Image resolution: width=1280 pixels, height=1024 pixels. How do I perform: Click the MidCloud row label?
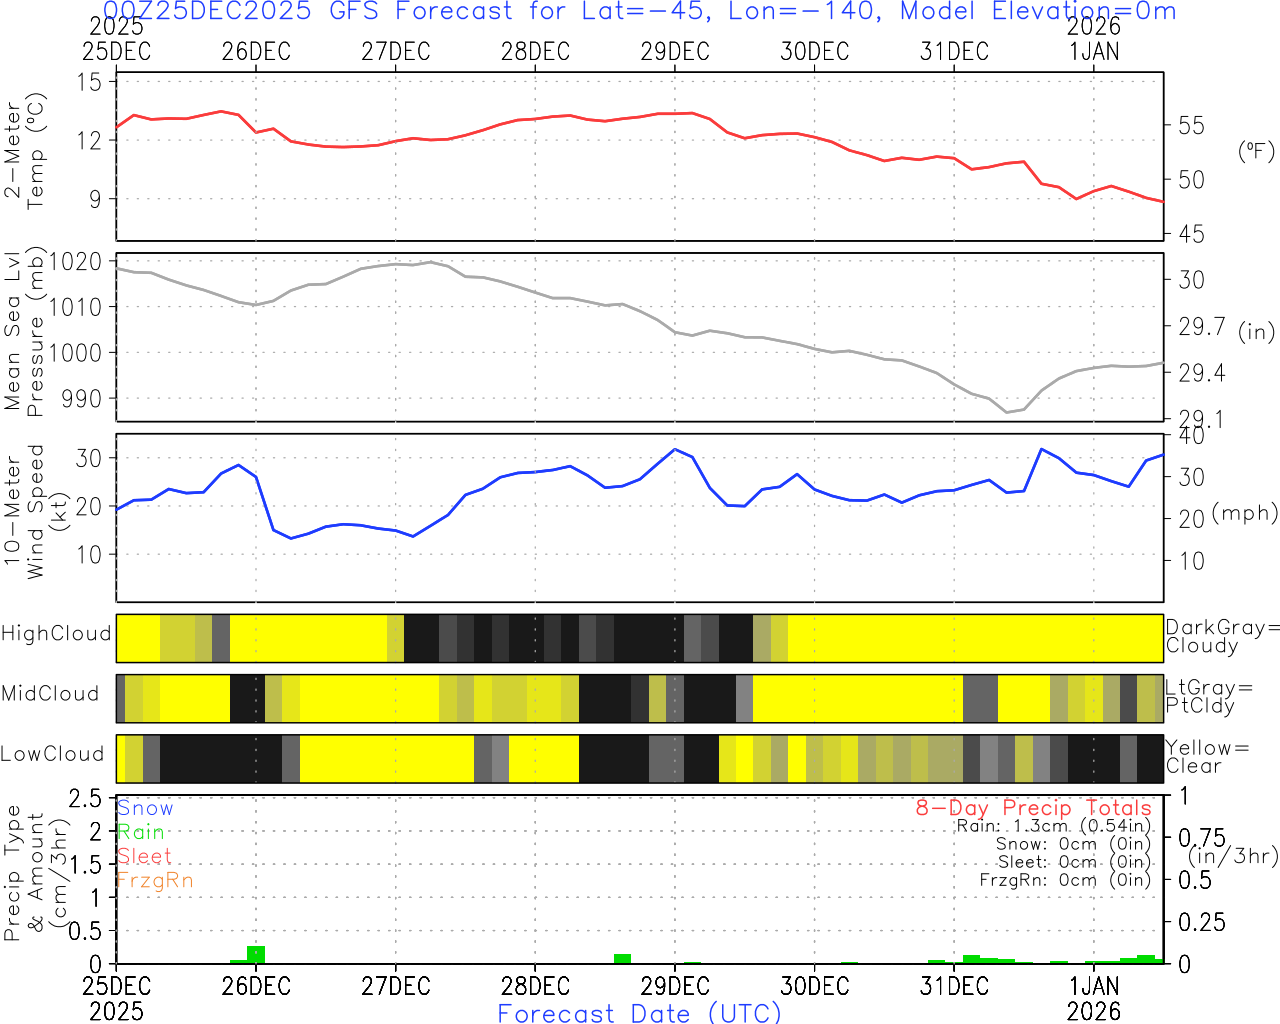pos(50,694)
